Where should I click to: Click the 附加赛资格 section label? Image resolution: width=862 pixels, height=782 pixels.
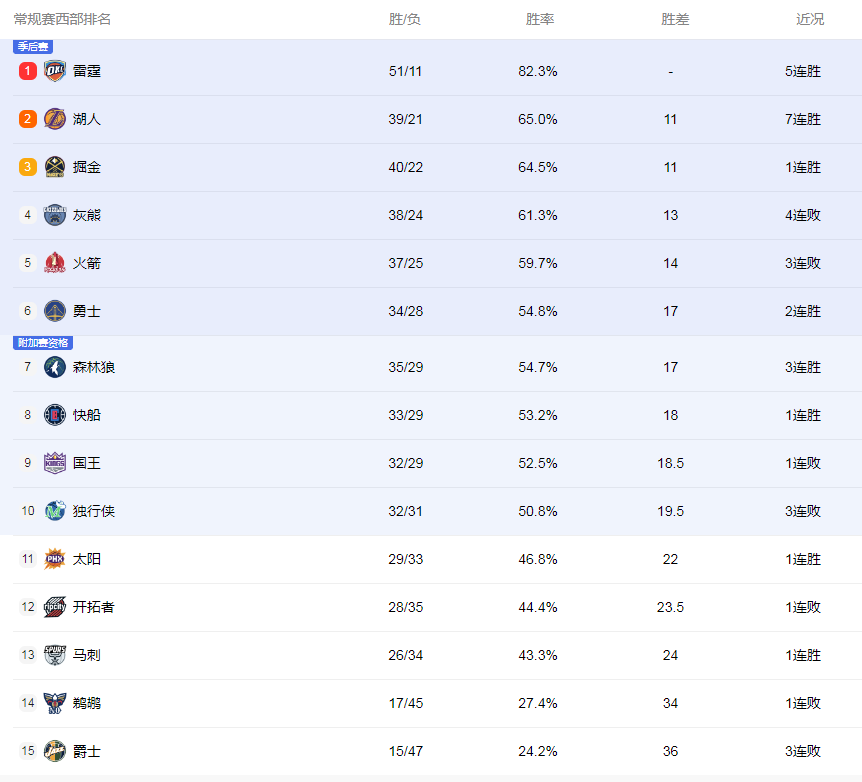(x=43, y=343)
